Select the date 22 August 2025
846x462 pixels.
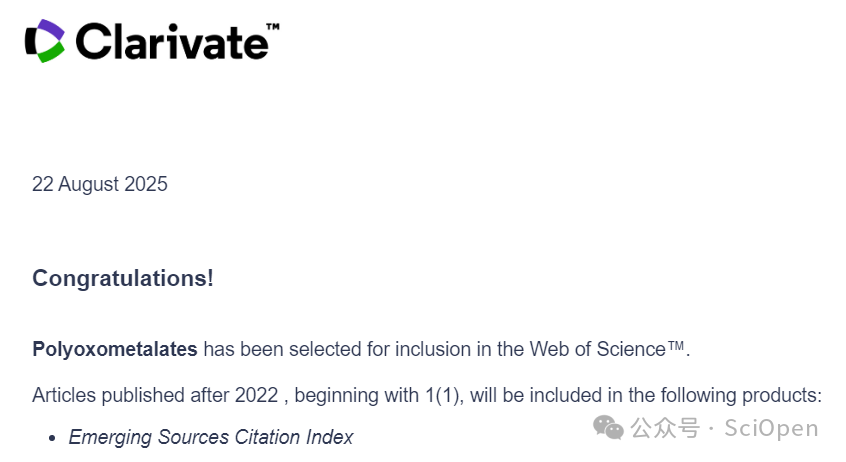[x=100, y=184]
